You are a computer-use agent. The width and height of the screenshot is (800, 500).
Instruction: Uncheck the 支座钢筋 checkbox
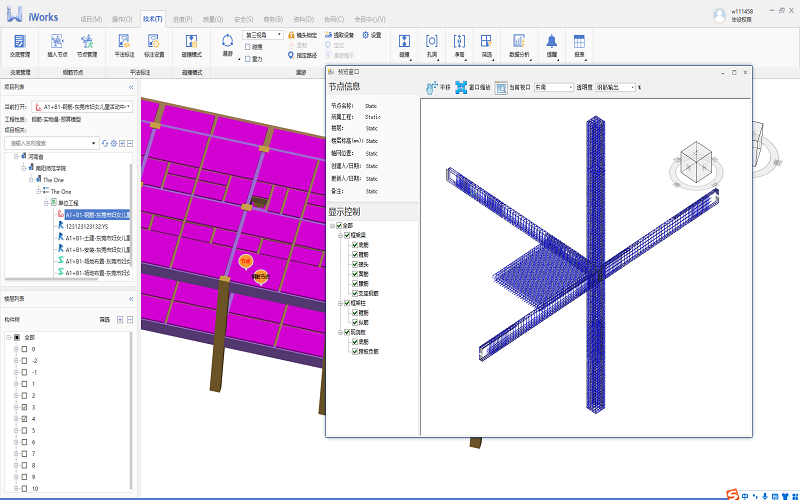355,293
